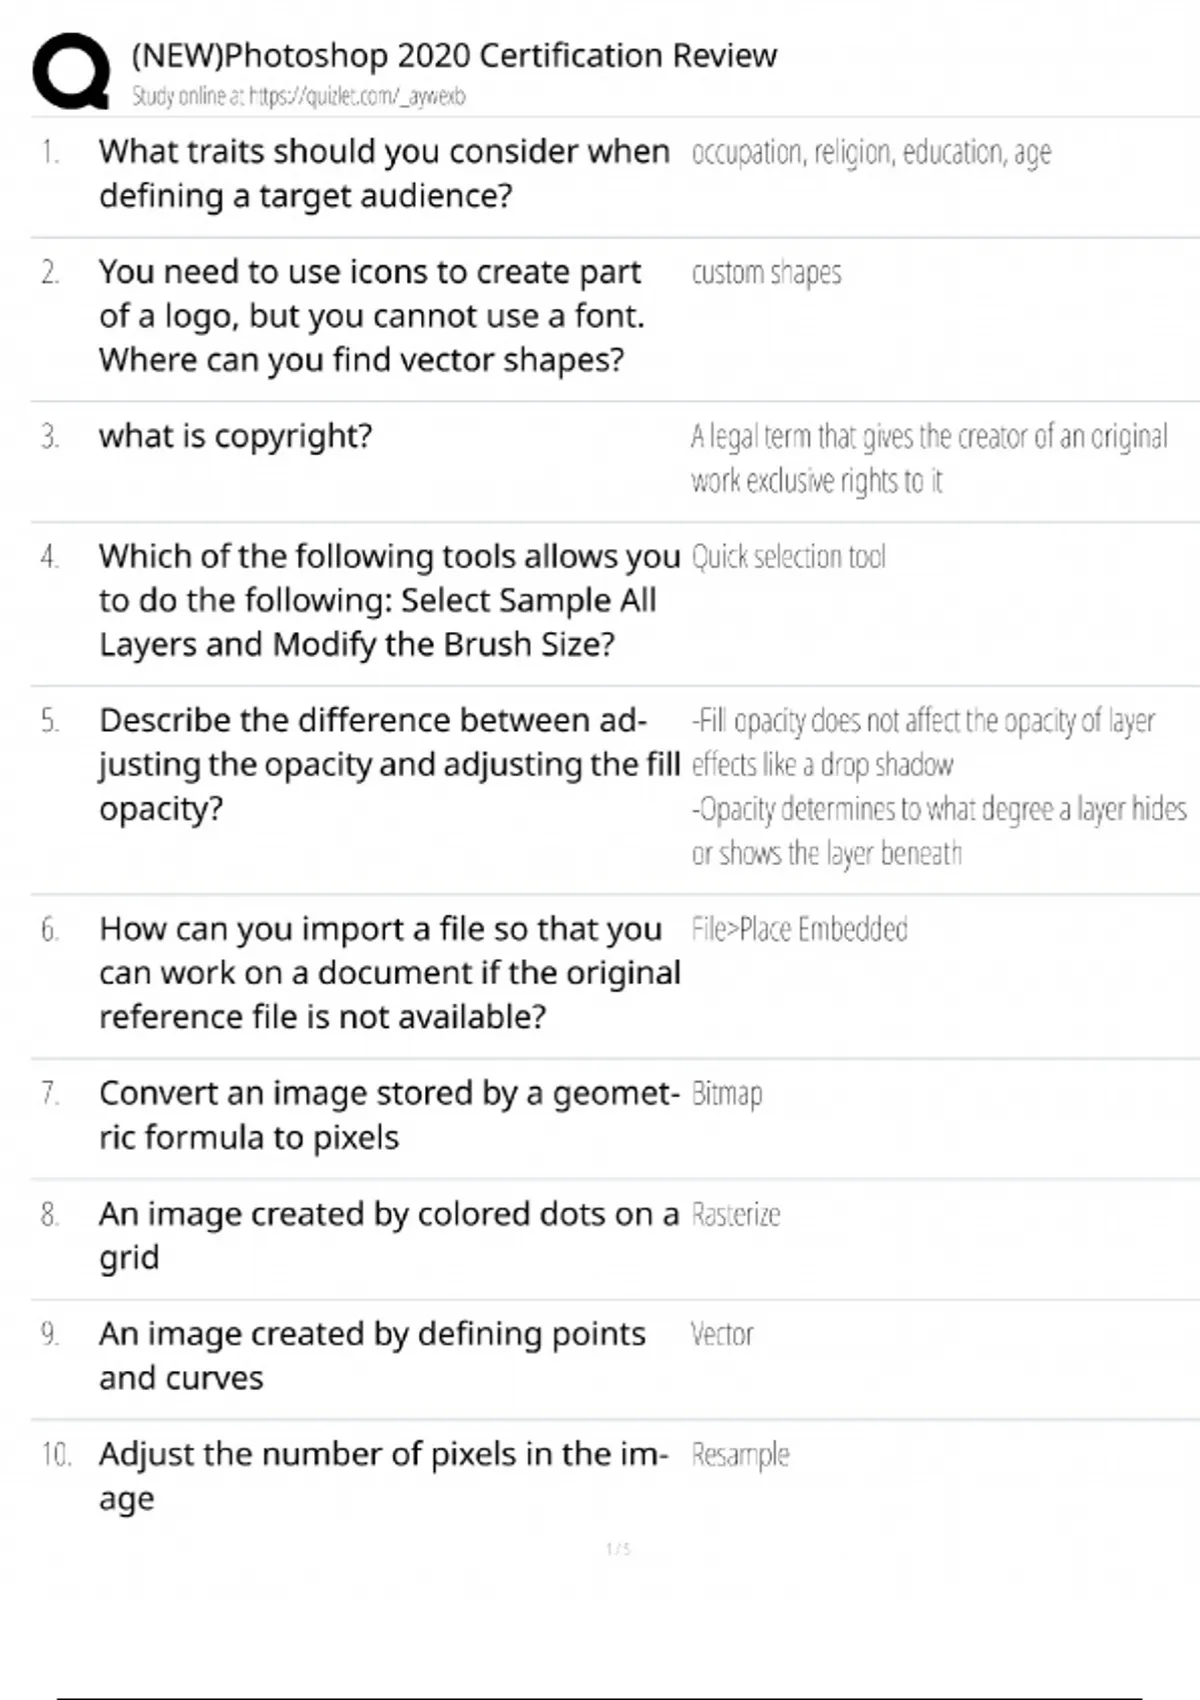Viewport: 1200px width, 1700px height.
Task: Click the "Bitmap" answer text
Action: [x=727, y=1094]
